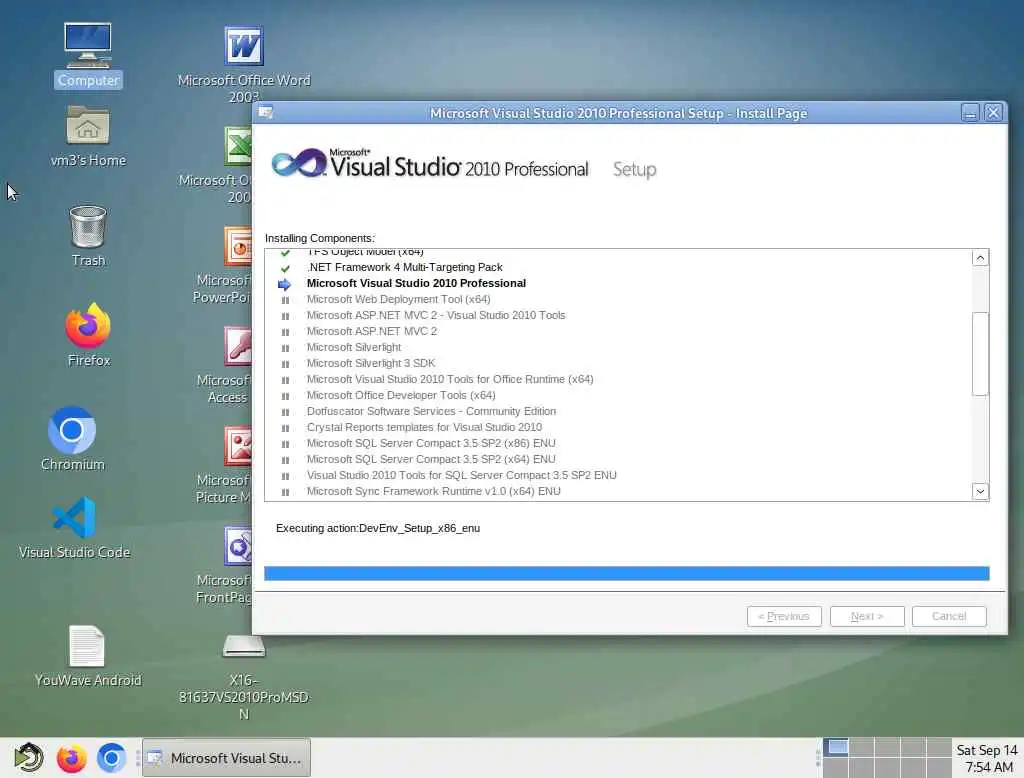This screenshot has height=778, width=1024.
Task: Click the pending icon beside Crystal Reports templates
Action: (285, 428)
